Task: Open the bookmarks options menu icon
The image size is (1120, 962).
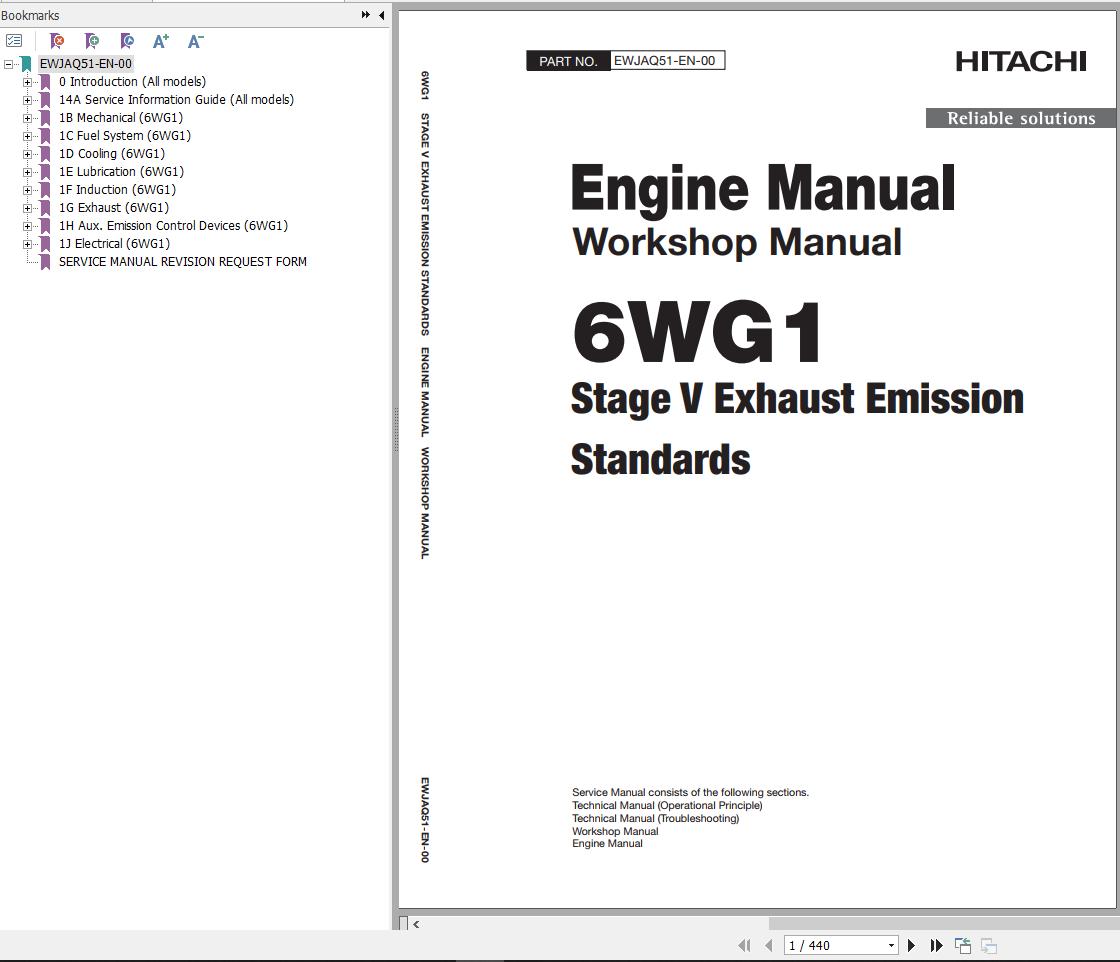Action: point(14,41)
